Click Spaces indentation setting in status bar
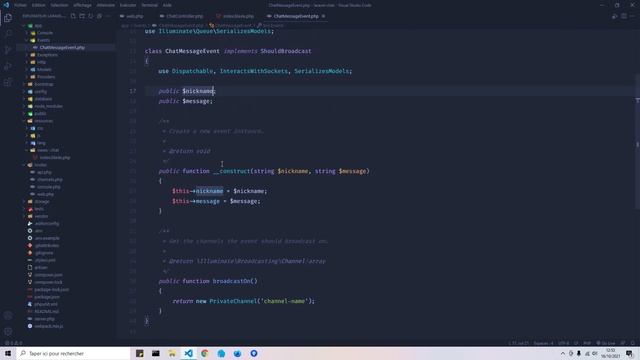Image resolution: width=640 pixels, height=360 pixels. tap(543, 343)
